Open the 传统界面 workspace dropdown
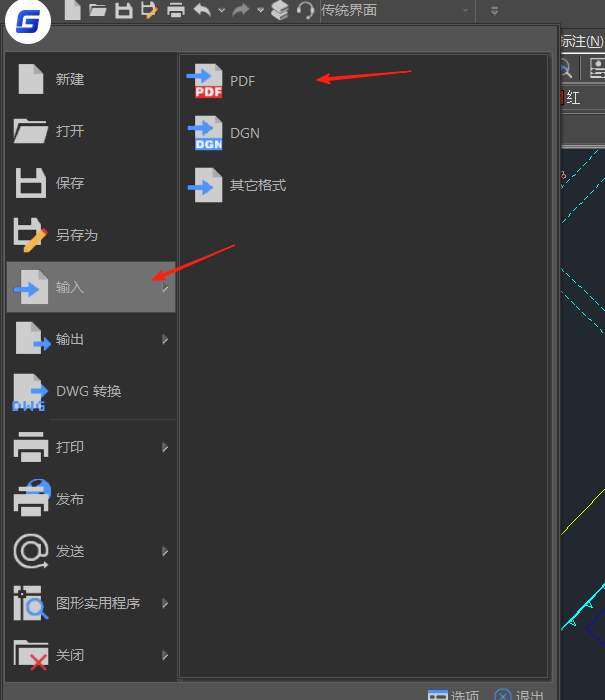The height and width of the screenshot is (700, 605). [396, 10]
